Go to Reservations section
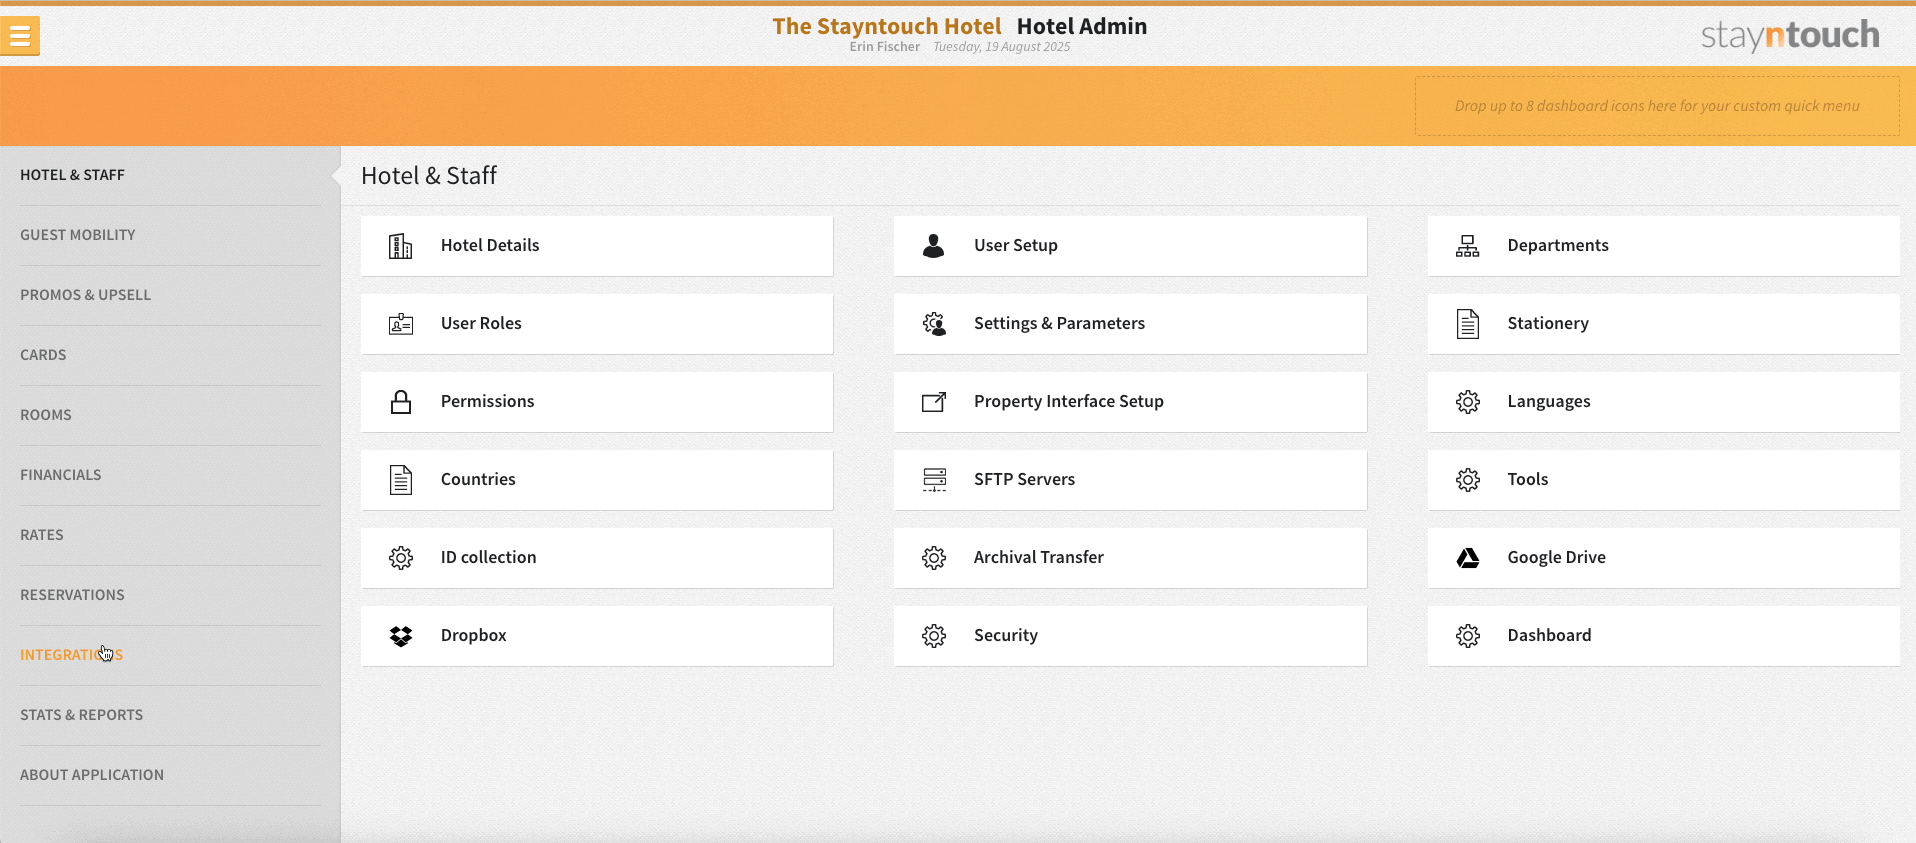This screenshot has width=1916, height=843. (x=72, y=595)
